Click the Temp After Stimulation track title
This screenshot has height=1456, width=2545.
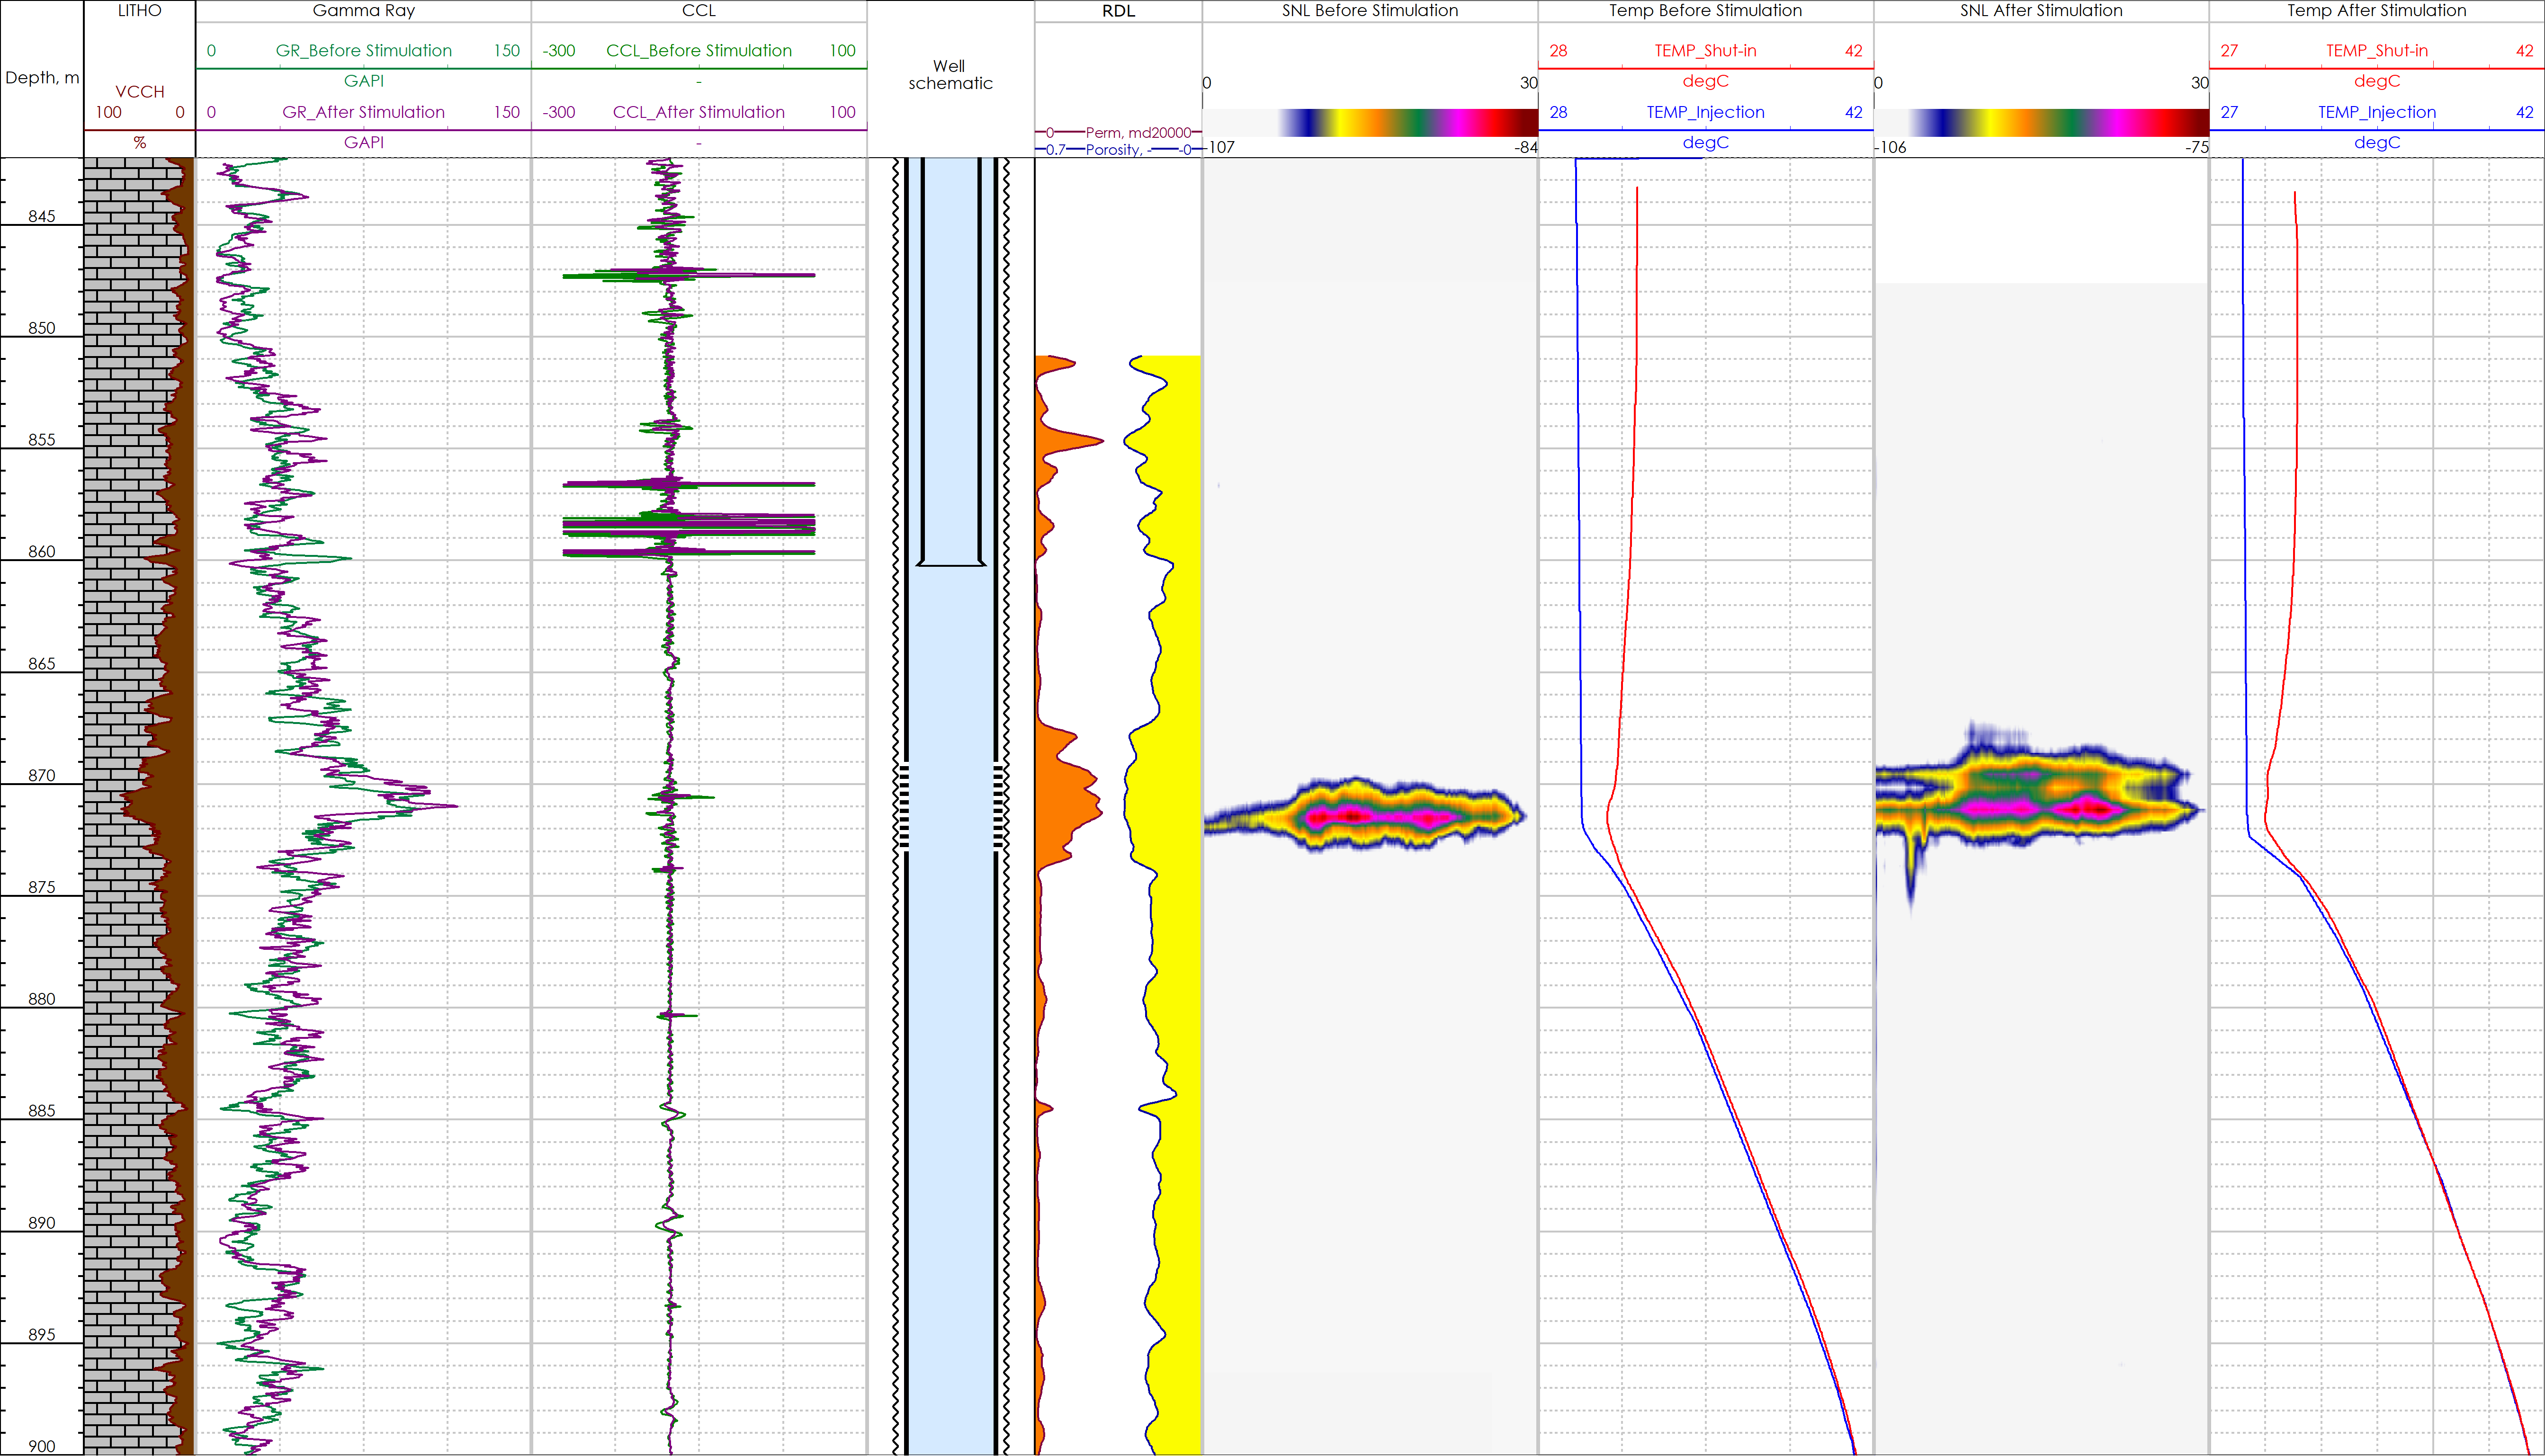tap(2376, 11)
